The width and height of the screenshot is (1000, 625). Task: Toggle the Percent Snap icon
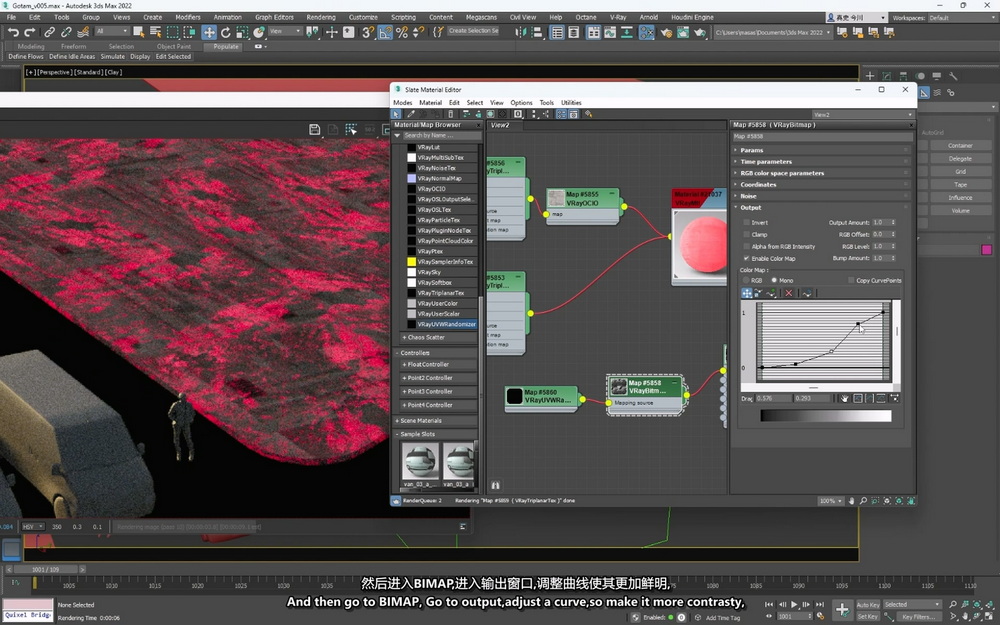coord(402,32)
